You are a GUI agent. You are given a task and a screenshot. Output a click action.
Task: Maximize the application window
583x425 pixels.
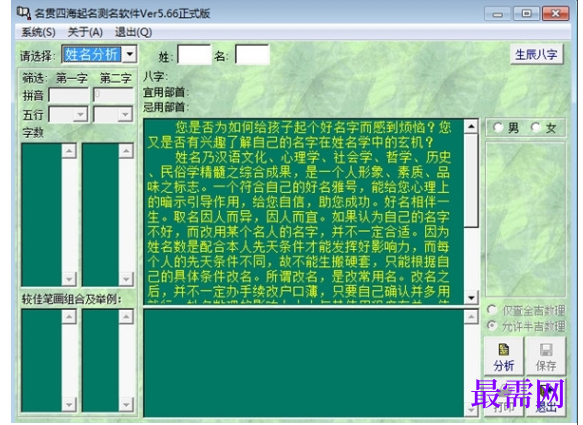[x=526, y=14]
